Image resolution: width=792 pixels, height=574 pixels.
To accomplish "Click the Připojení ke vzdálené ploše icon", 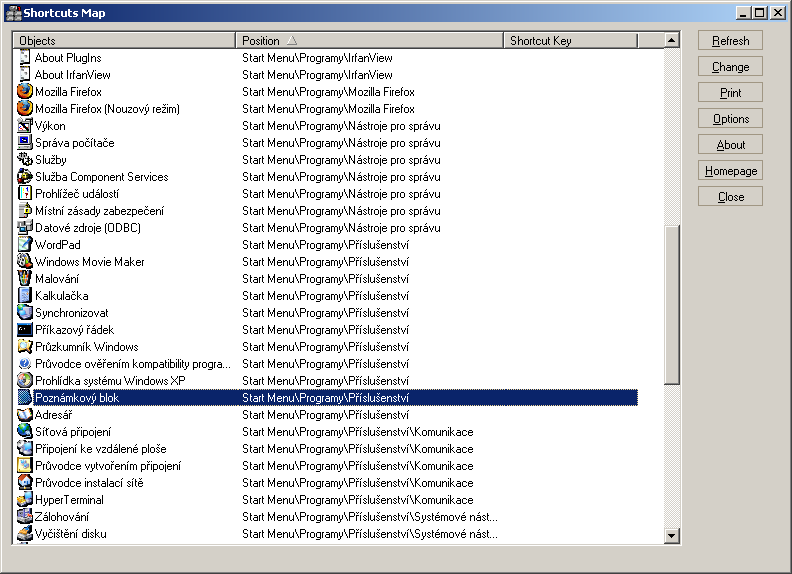I will pos(25,448).
